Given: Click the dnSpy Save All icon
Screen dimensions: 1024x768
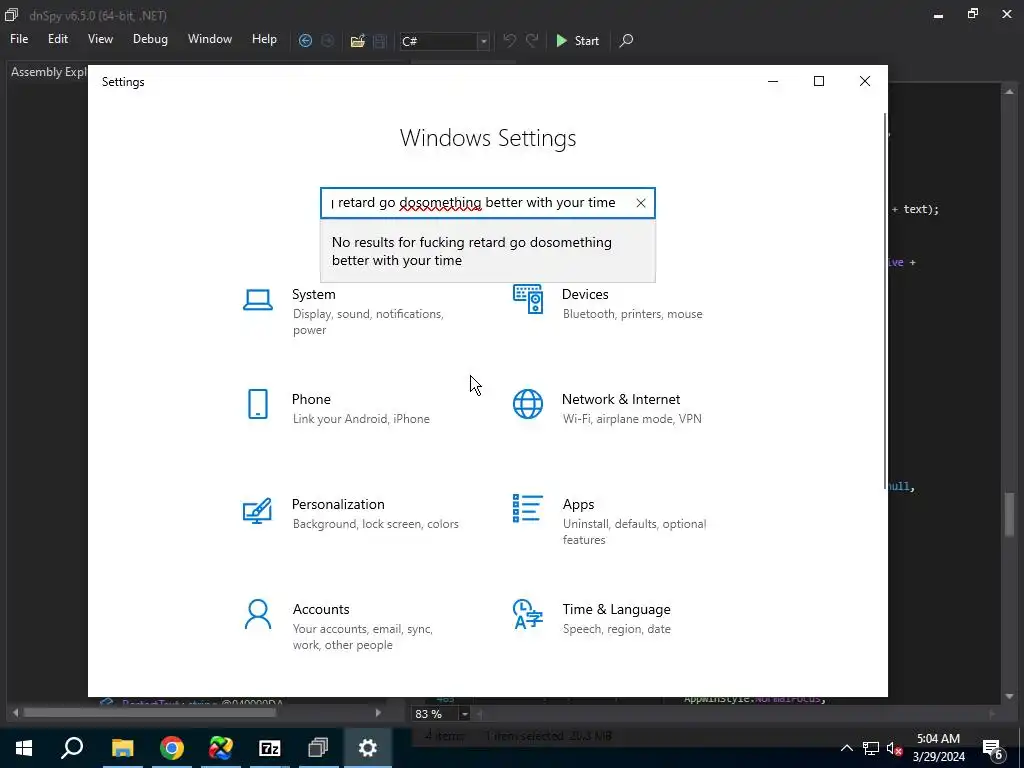Looking at the screenshot, I should click(380, 40).
